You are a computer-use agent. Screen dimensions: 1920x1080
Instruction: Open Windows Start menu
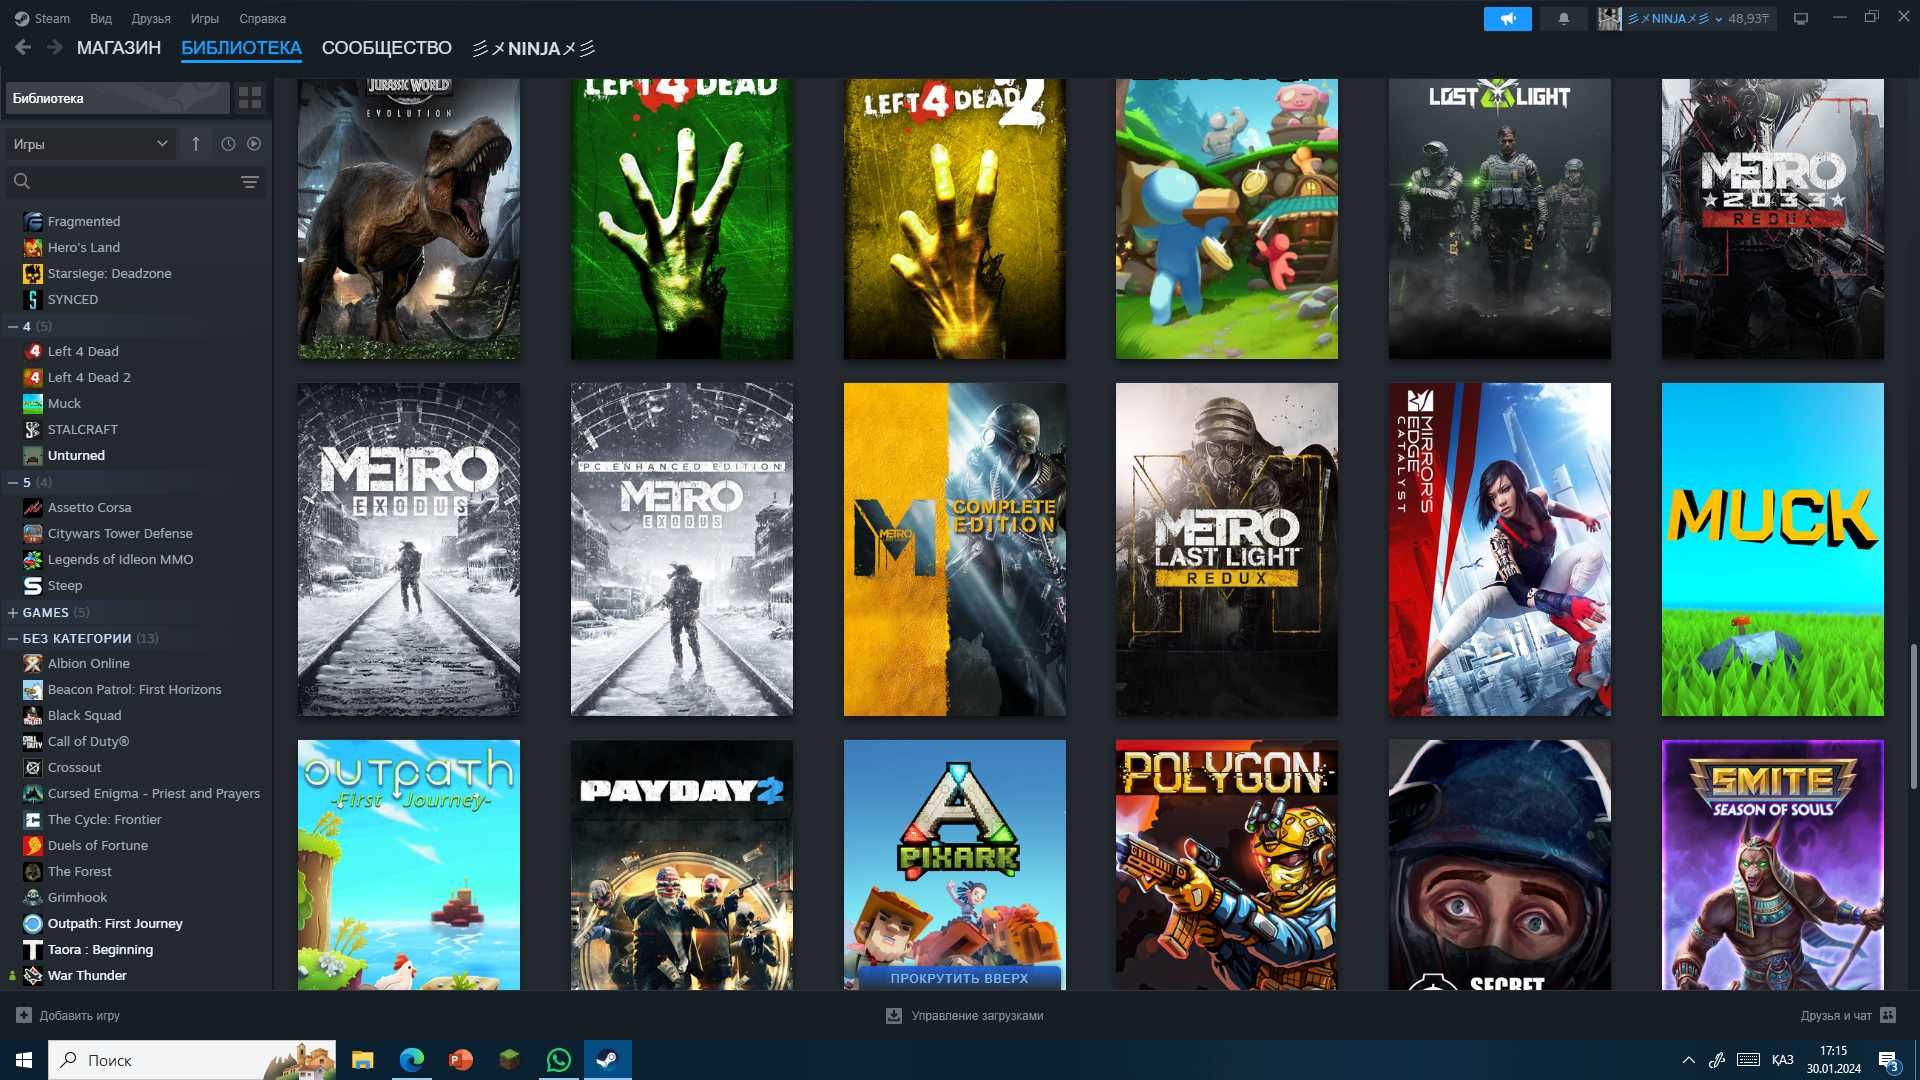(24, 1060)
